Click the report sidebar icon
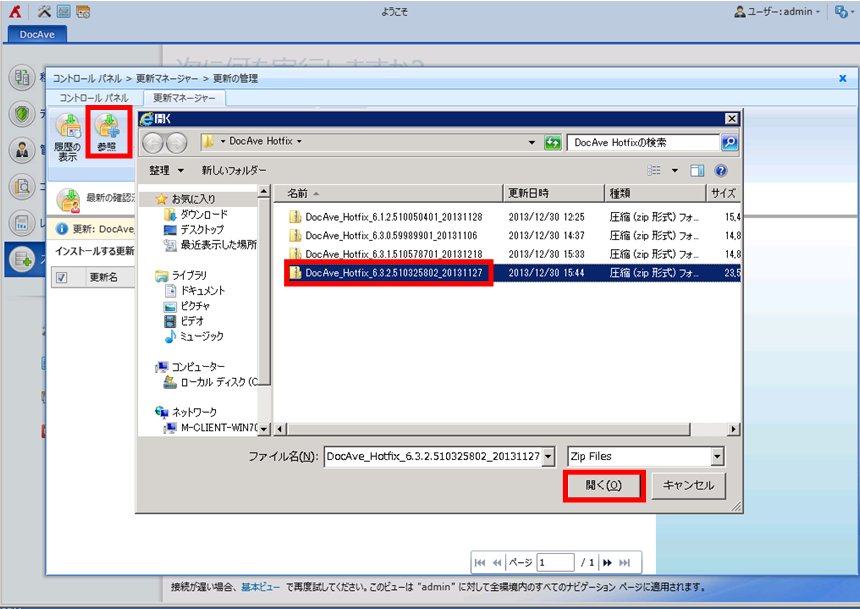 pyautogui.click(x=22, y=223)
